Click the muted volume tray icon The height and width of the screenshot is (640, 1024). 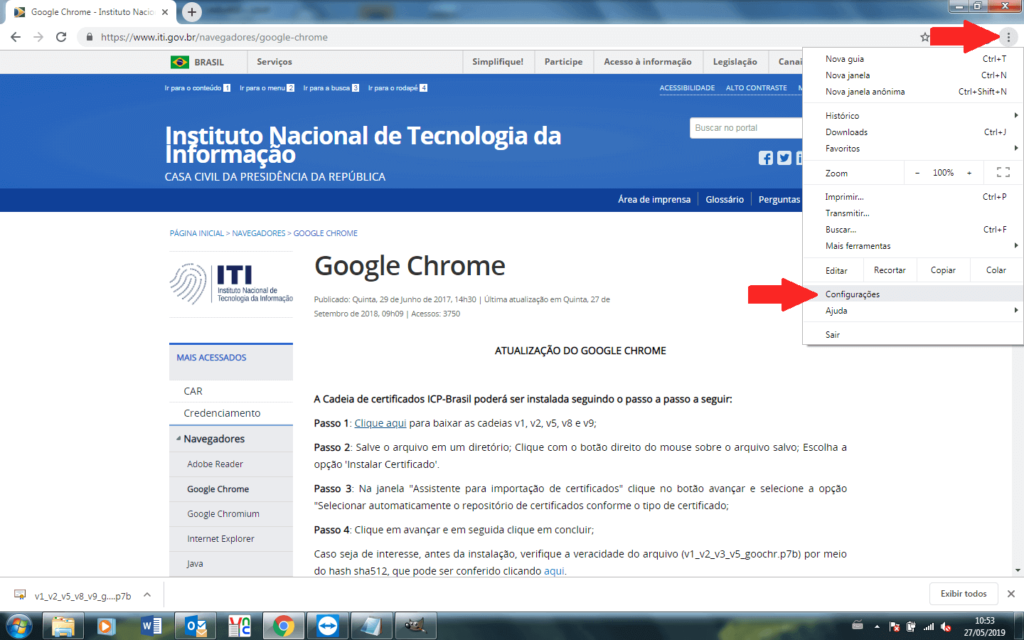click(x=946, y=627)
